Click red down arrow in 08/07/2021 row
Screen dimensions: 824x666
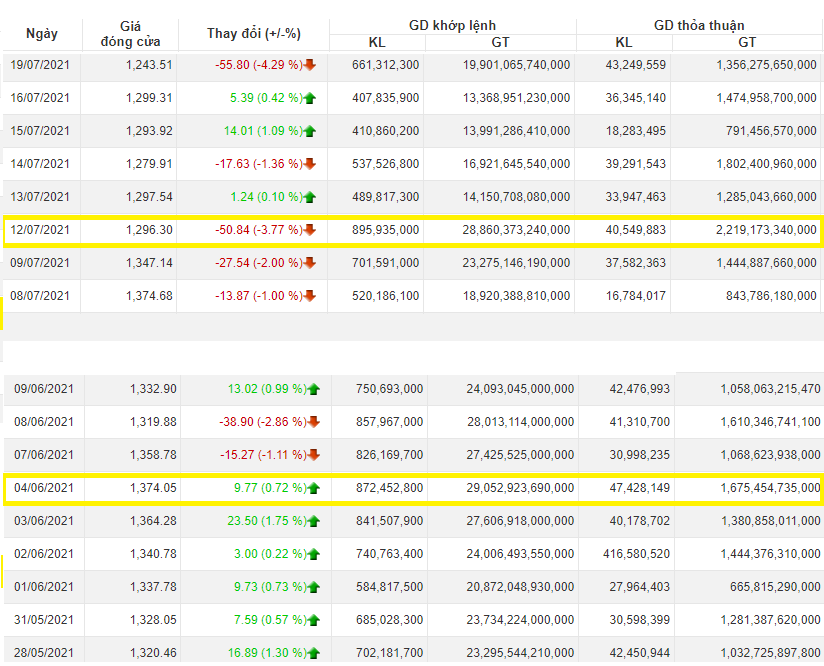pyautogui.click(x=310, y=296)
